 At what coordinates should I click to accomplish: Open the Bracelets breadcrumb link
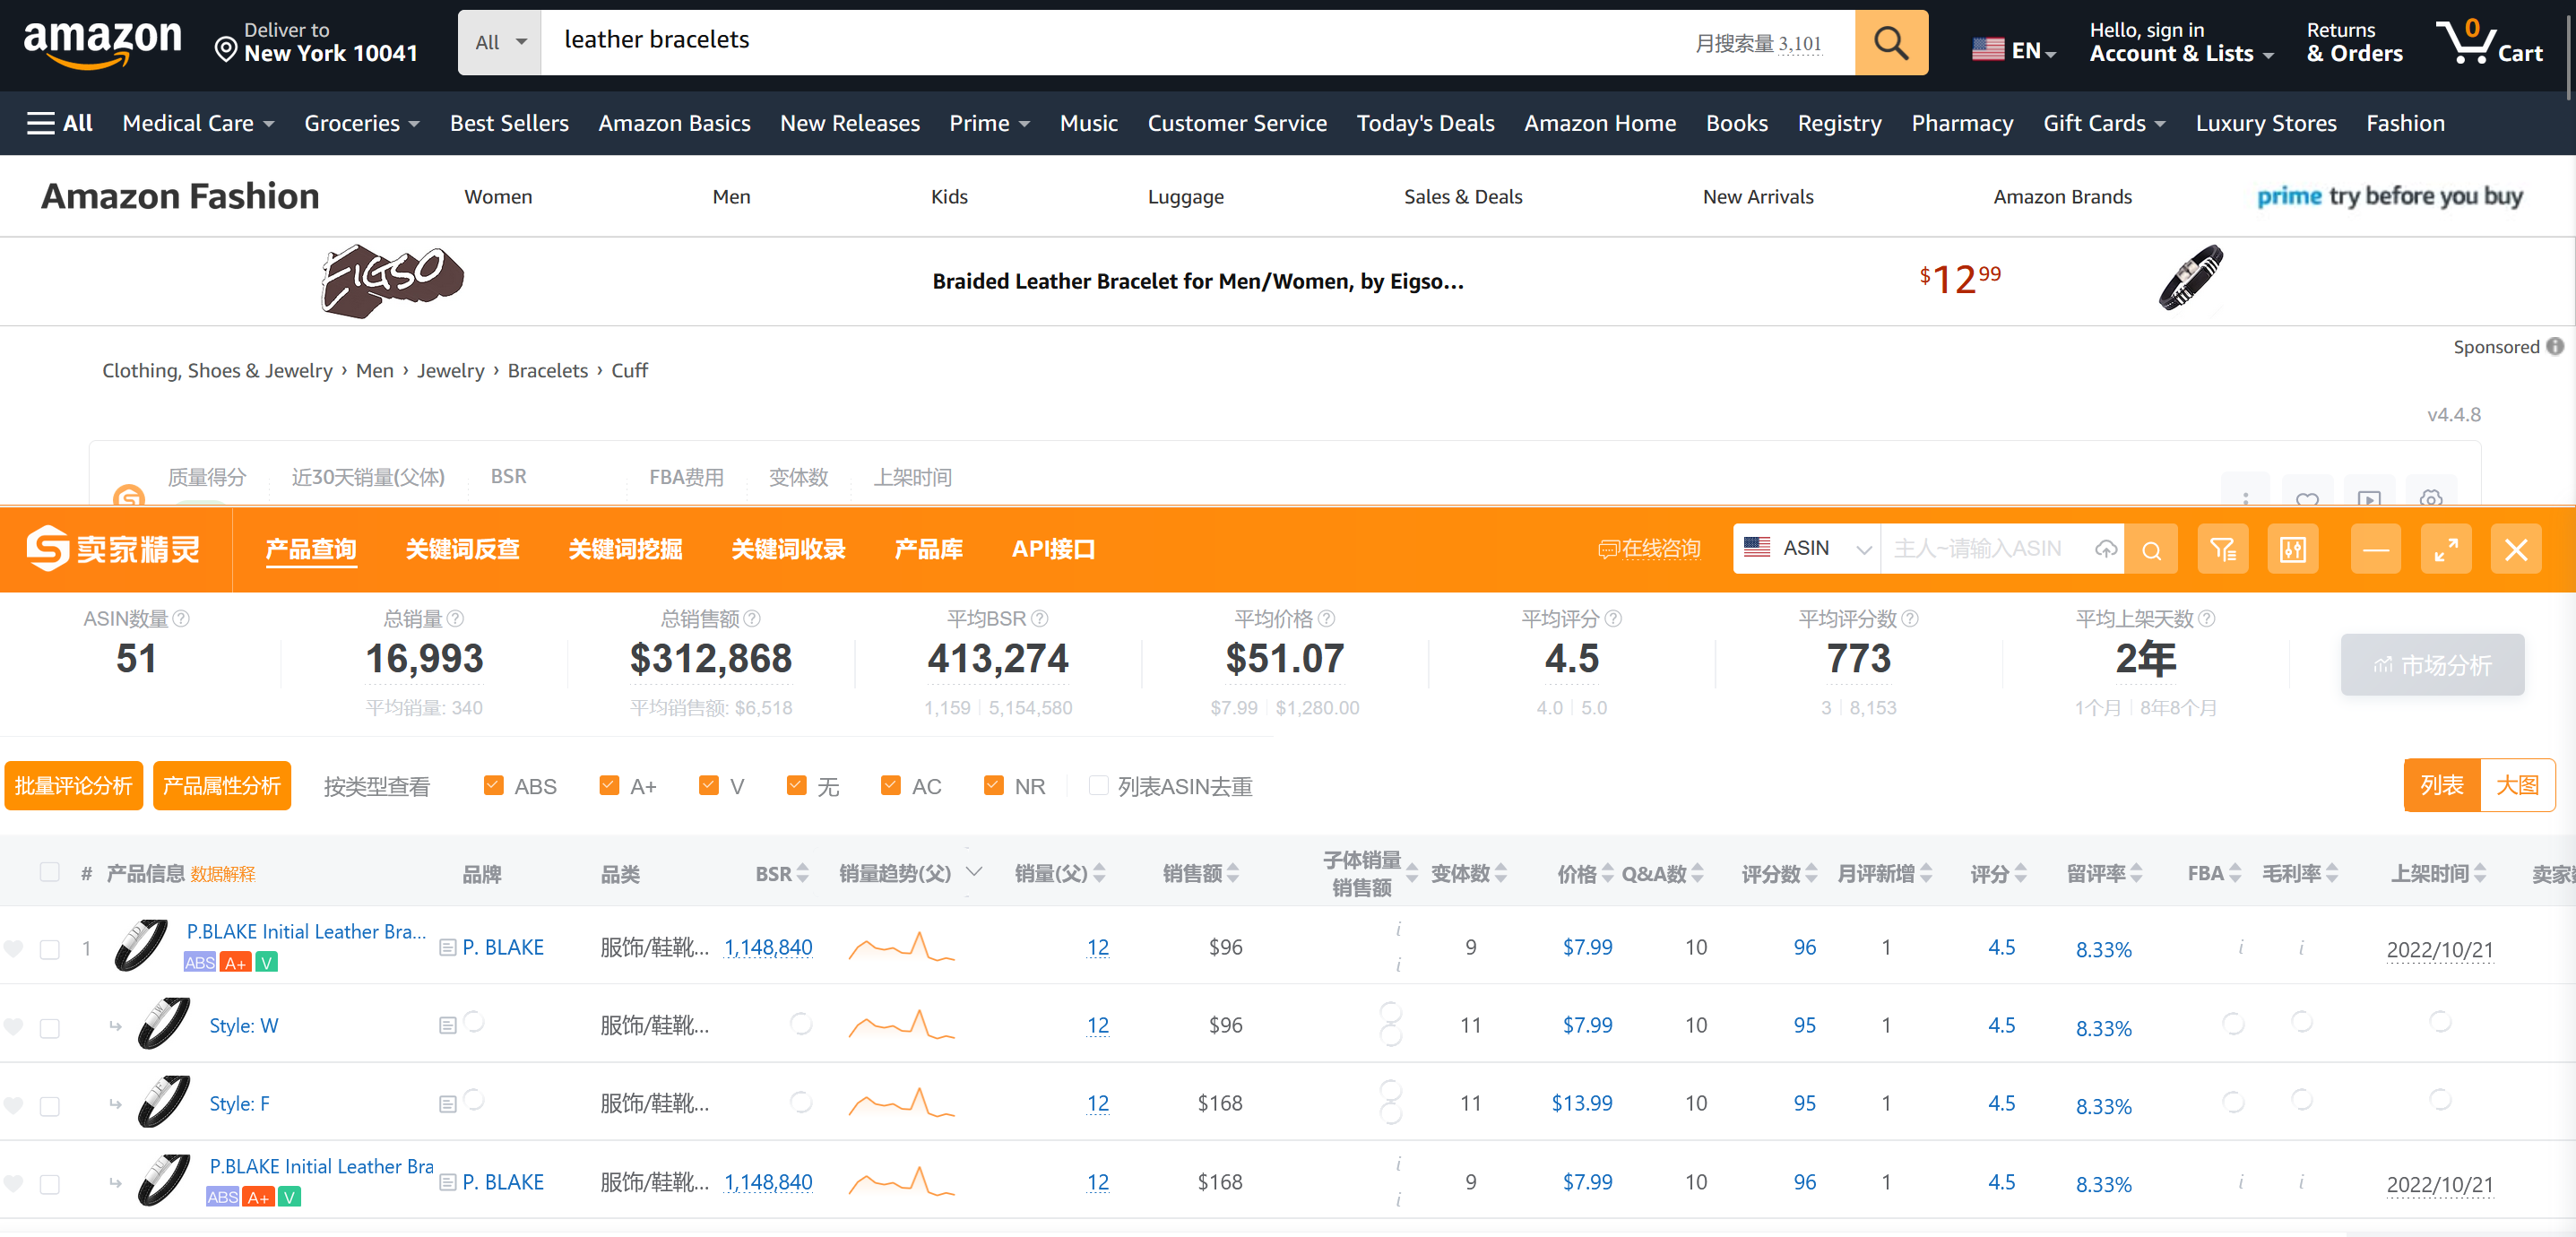[x=548, y=371]
